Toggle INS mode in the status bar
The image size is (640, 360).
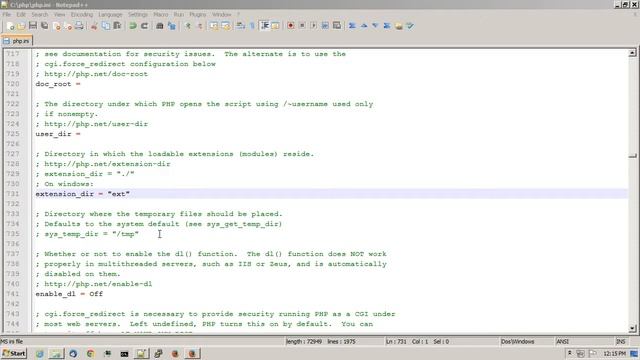620,341
